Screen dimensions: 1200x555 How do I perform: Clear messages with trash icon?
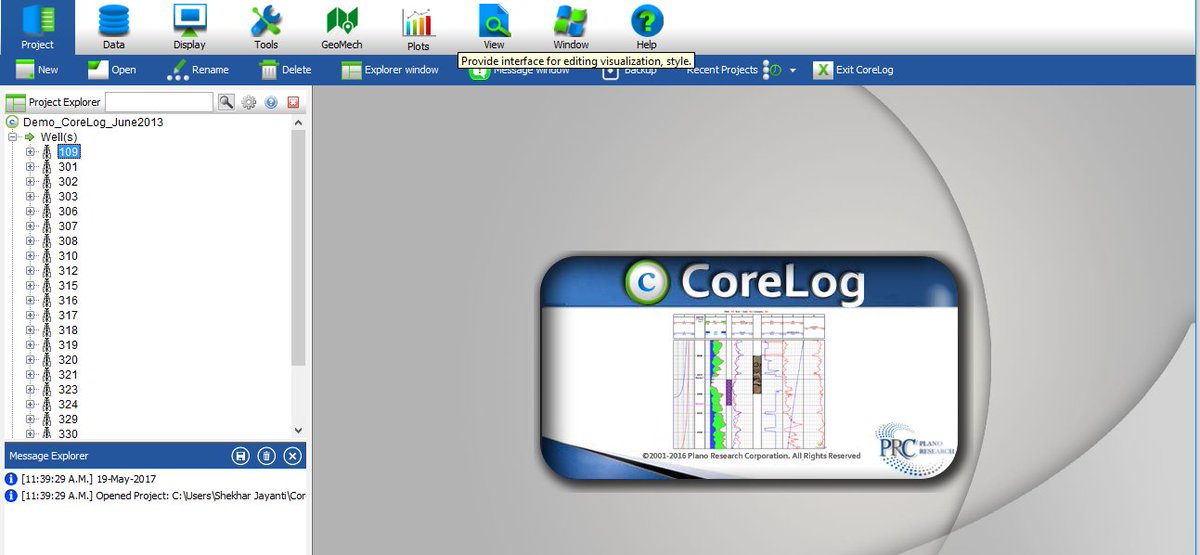click(x=266, y=456)
